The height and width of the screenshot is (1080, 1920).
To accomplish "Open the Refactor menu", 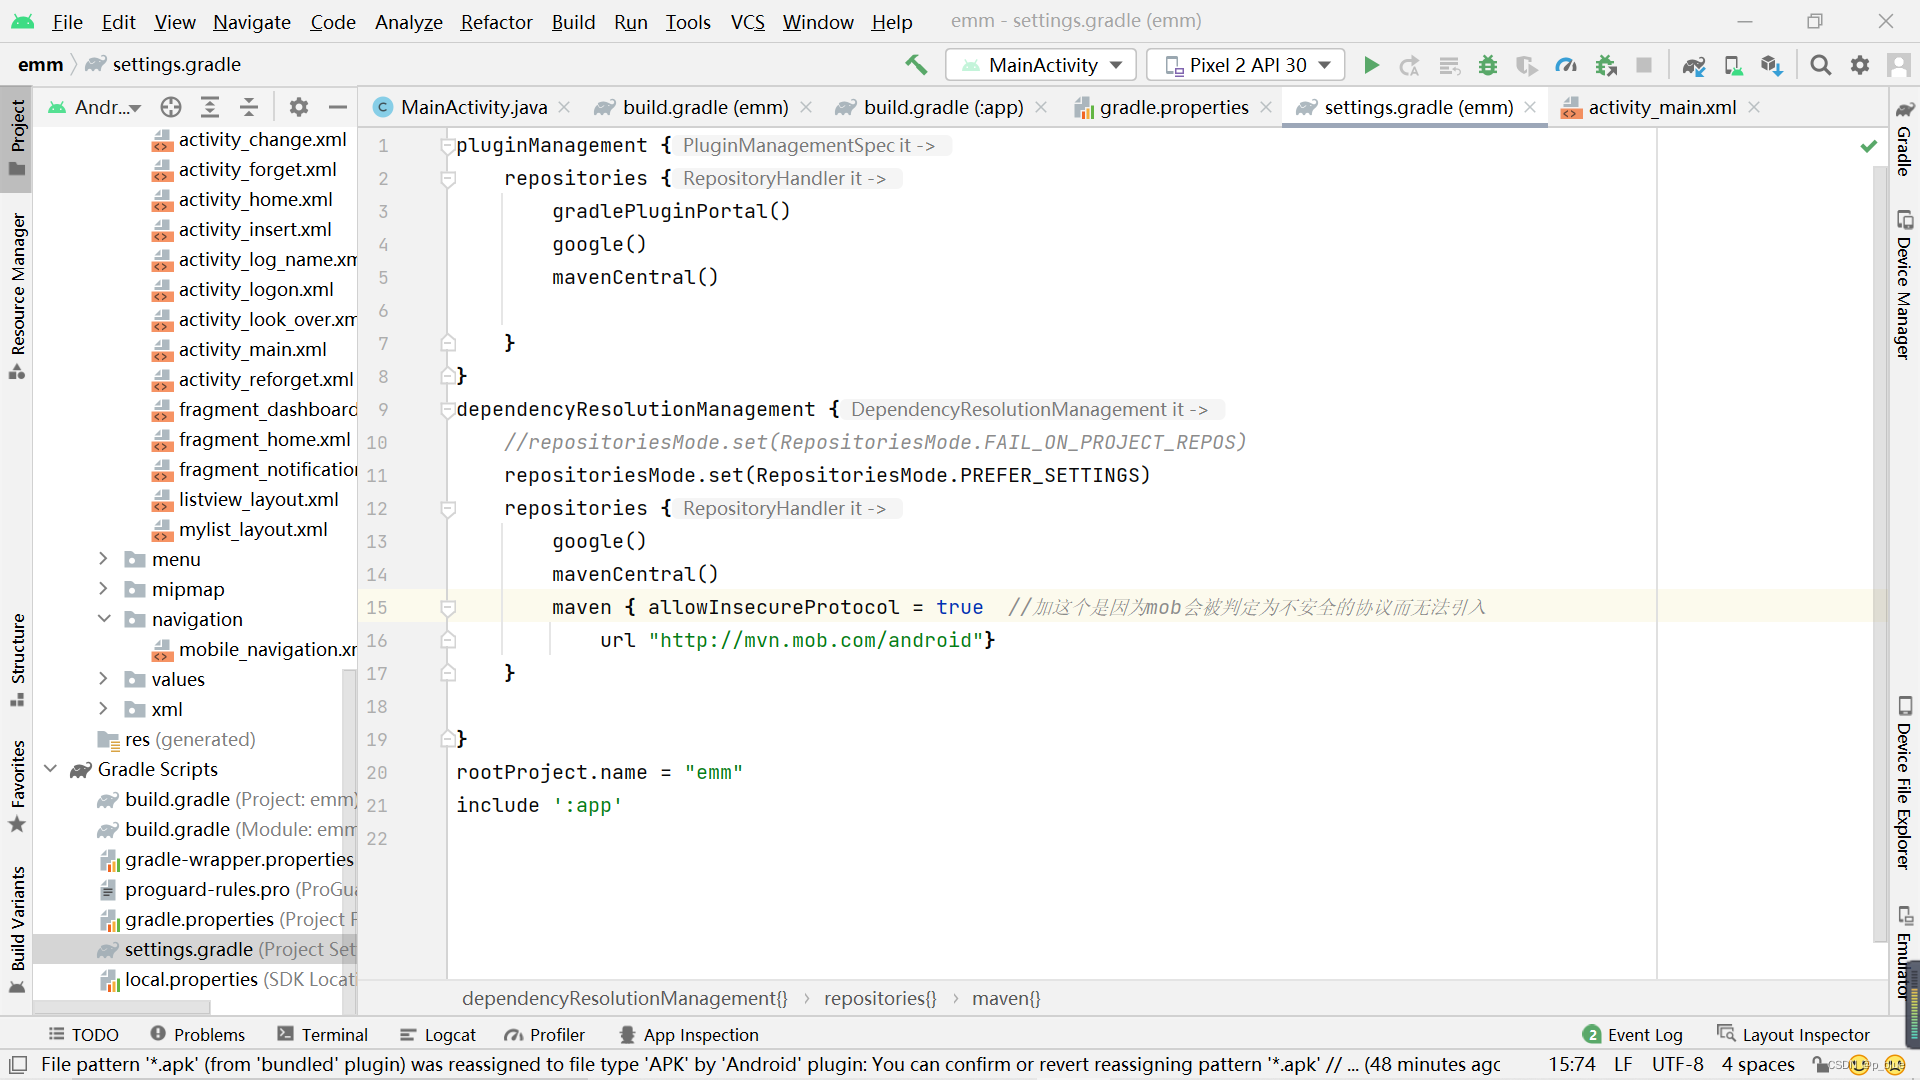I will (x=496, y=22).
